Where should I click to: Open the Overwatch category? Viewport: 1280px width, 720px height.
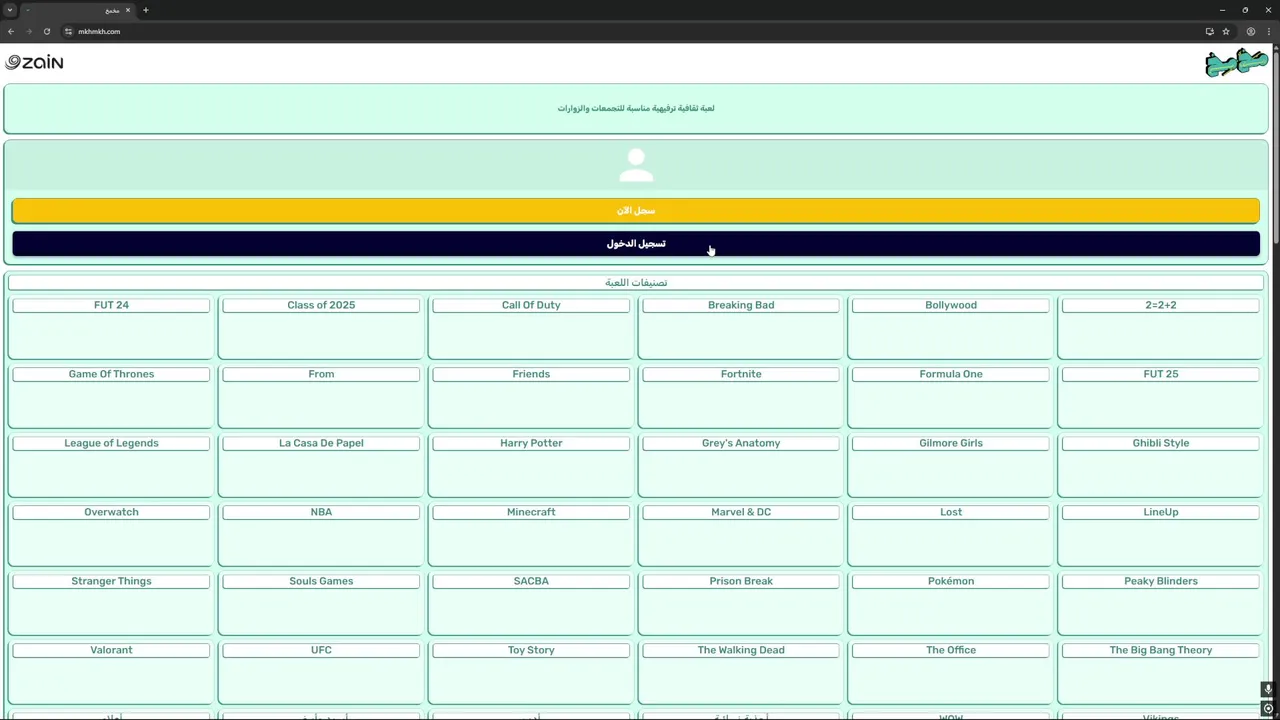pos(111,534)
